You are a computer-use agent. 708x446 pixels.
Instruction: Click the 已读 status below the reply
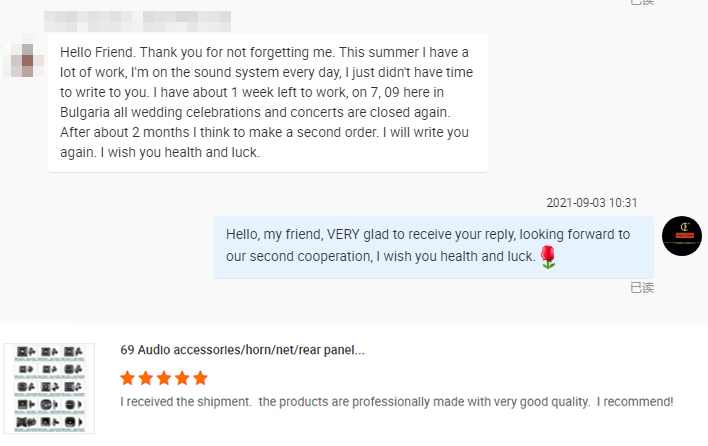641,287
